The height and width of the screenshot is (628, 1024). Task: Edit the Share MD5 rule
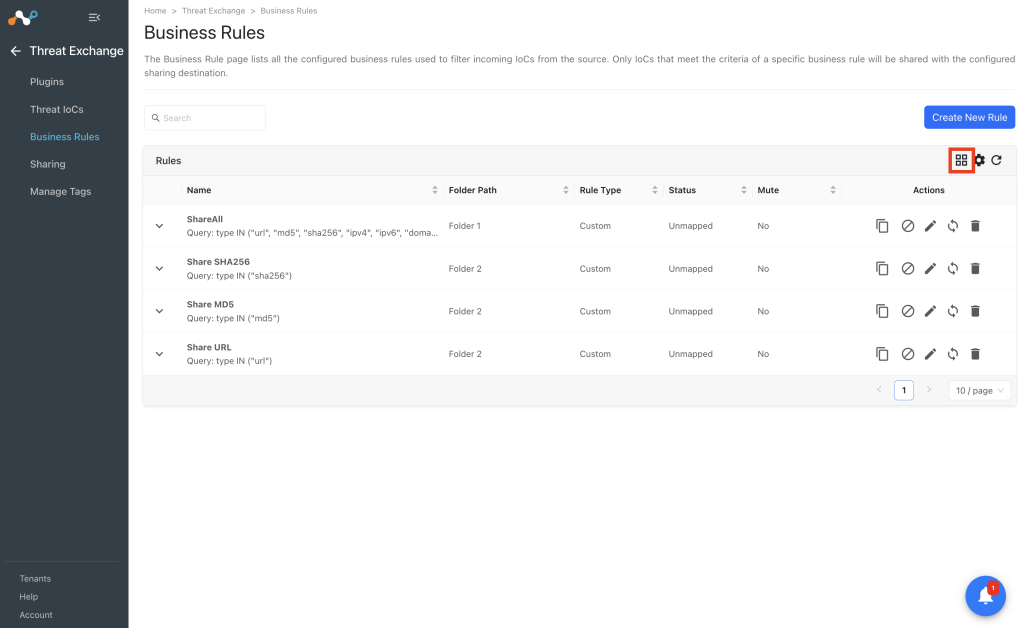[x=931, y=311]
